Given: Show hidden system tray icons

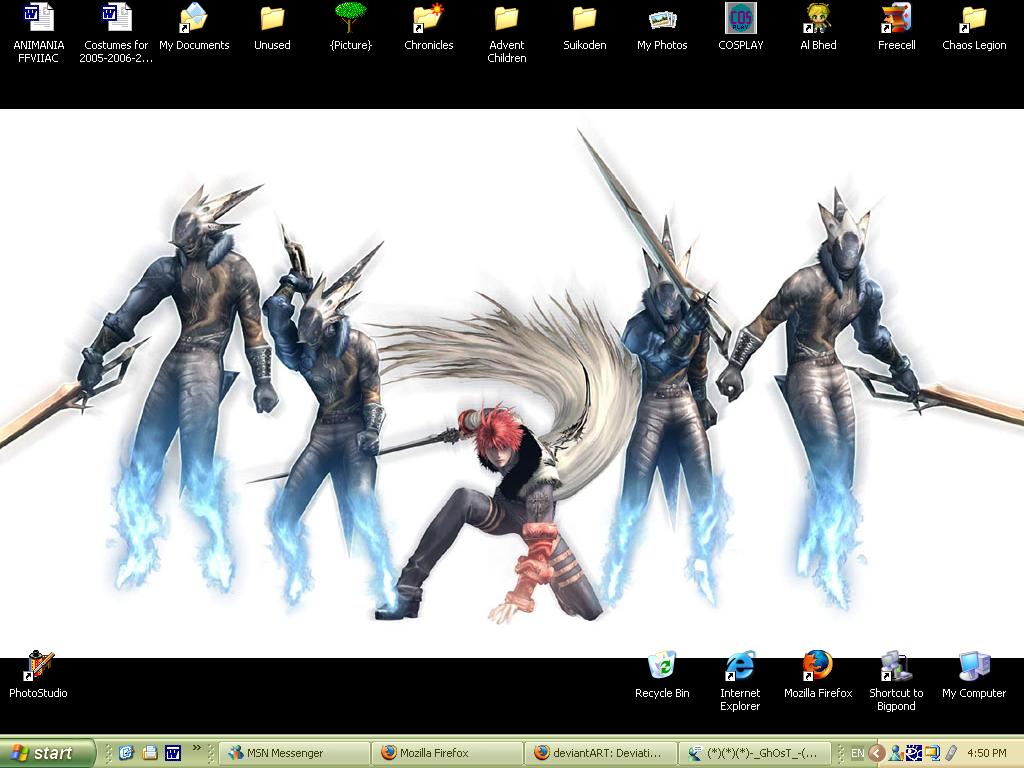Looking at the screenshot, I should click(x=877, y=753).
